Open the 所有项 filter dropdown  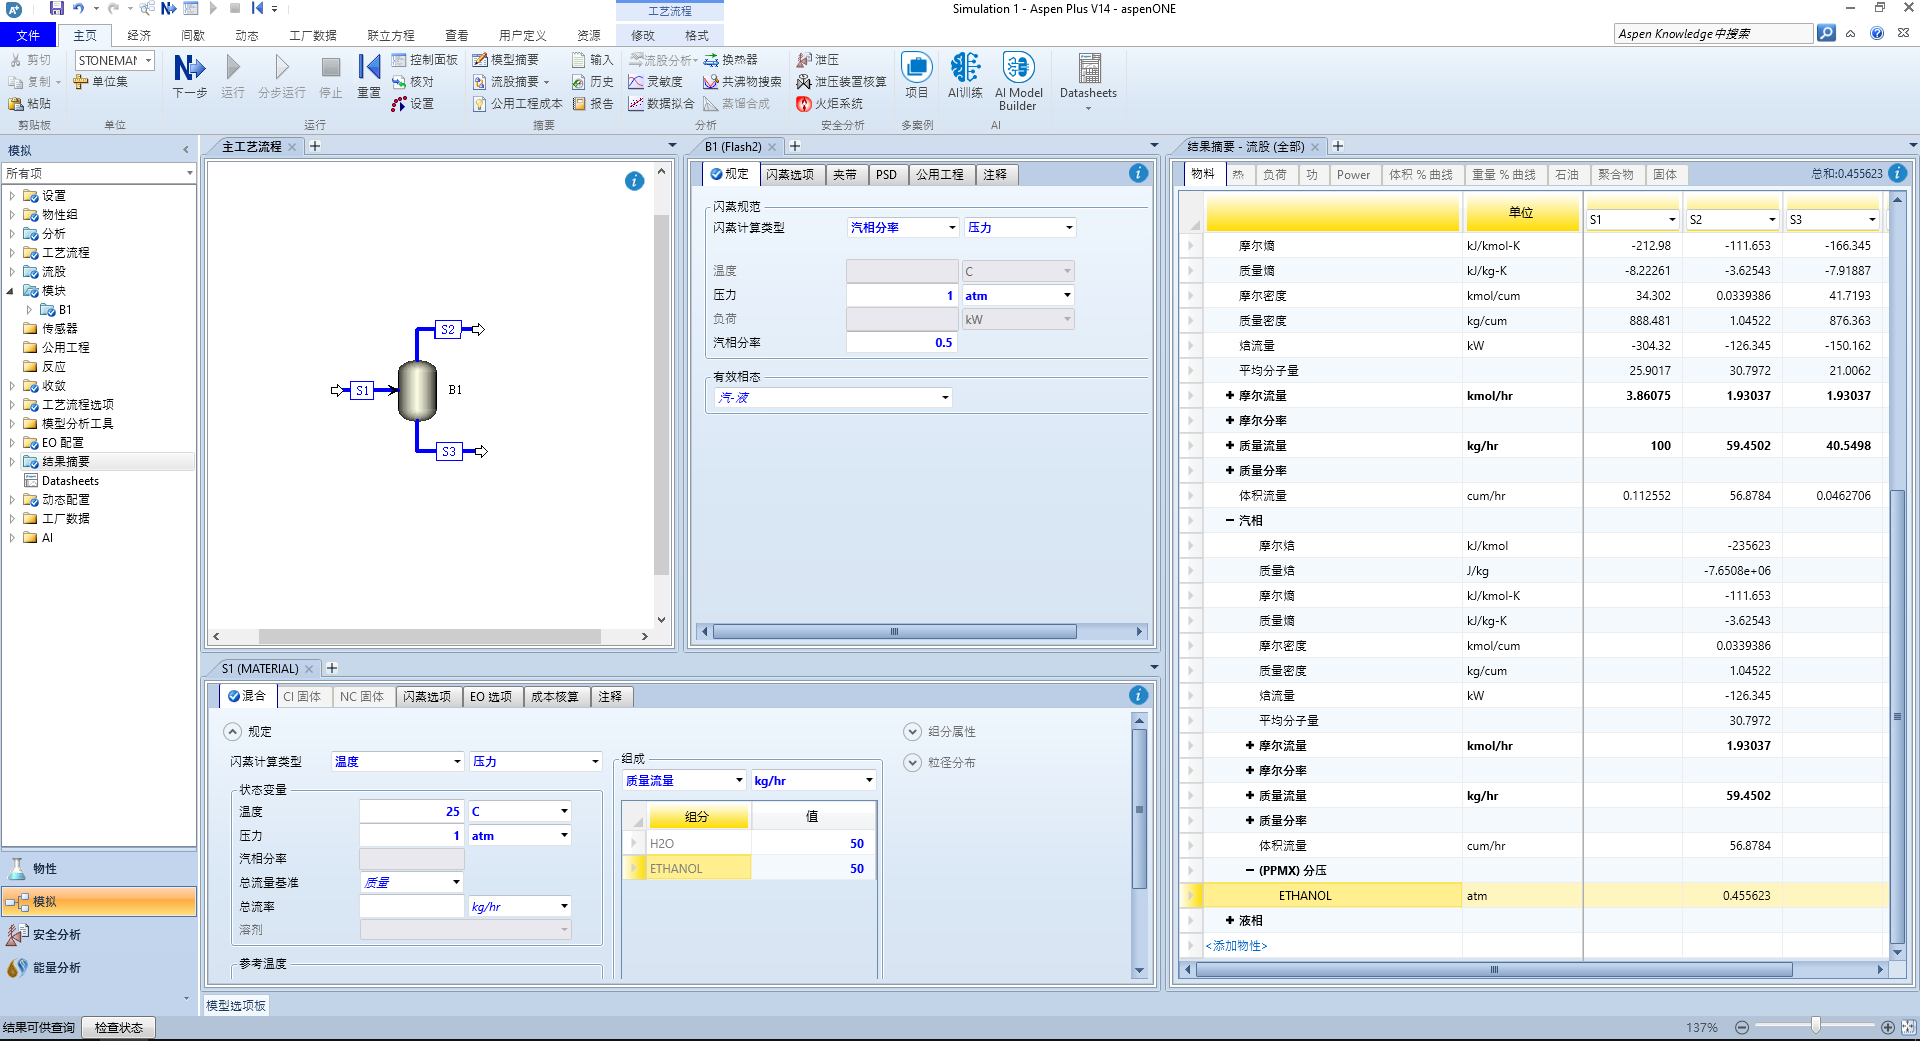click(189, 174)
